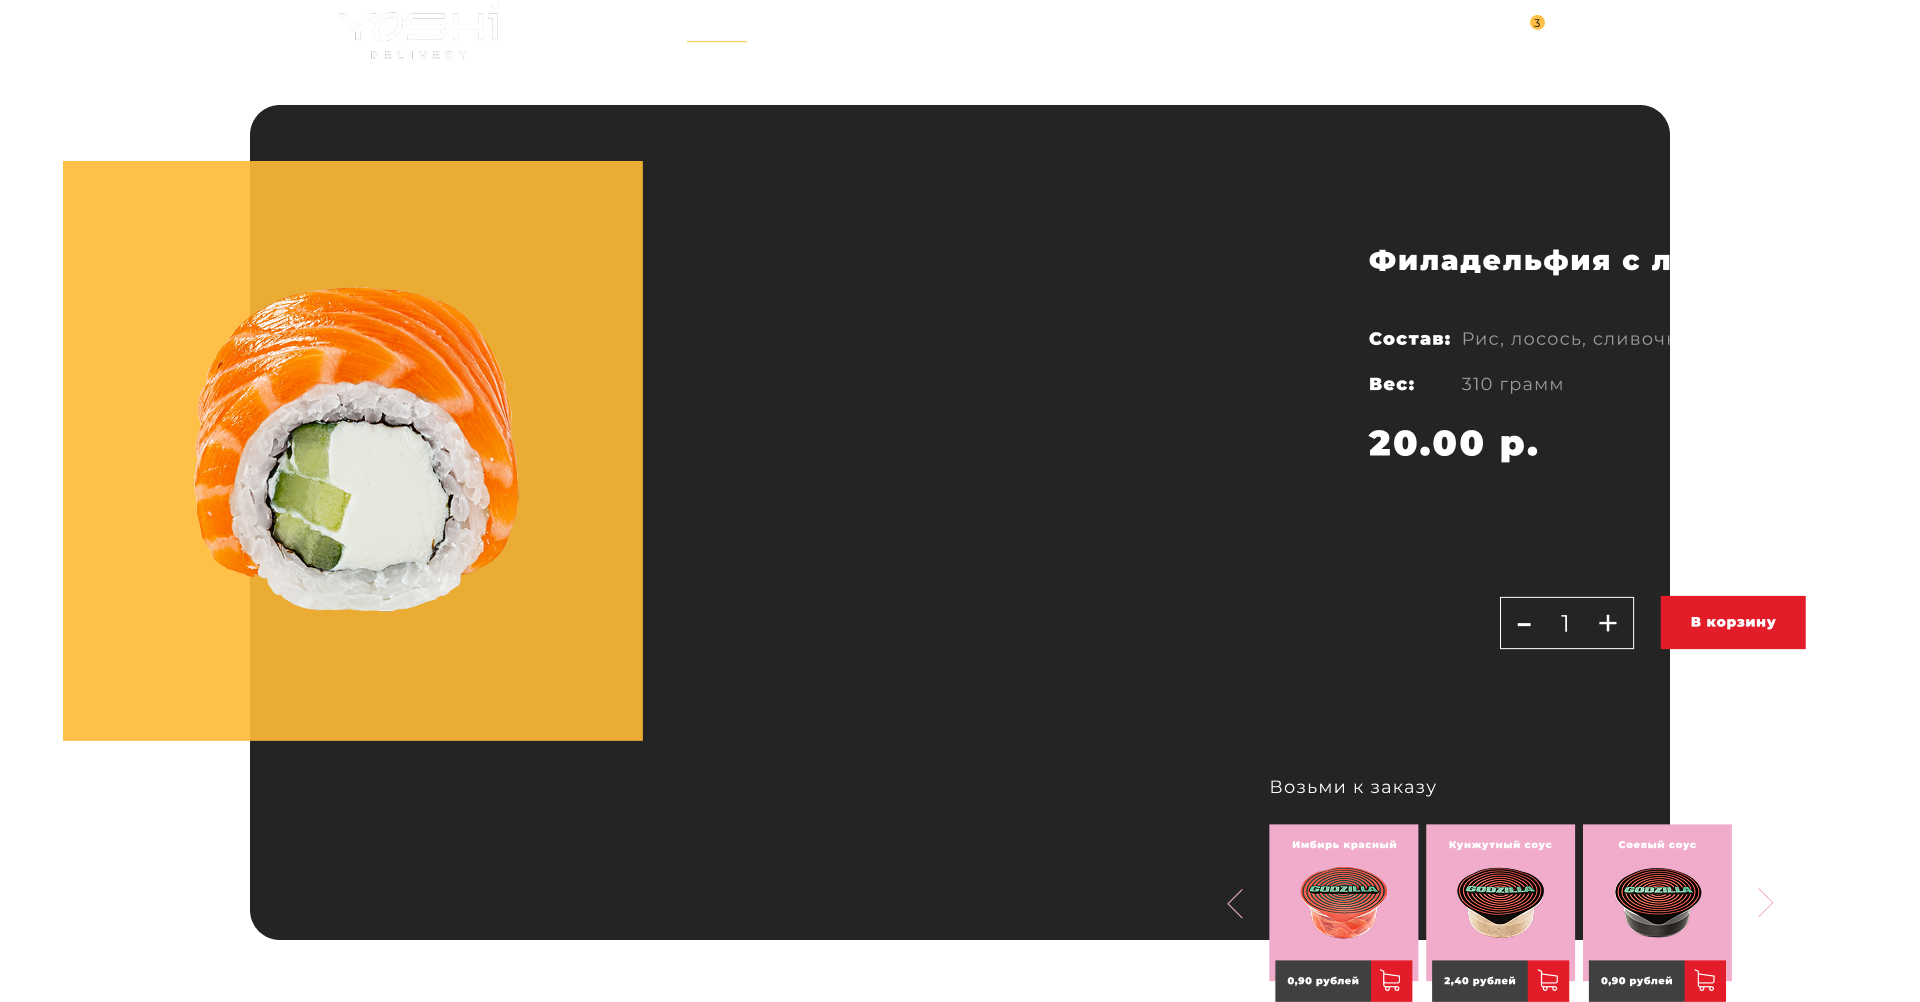Viewport: 1920px width, 1002px height.
Task: Click the 0,90 рублей price under Имбирь красный
Action: tap(1323, 981)
